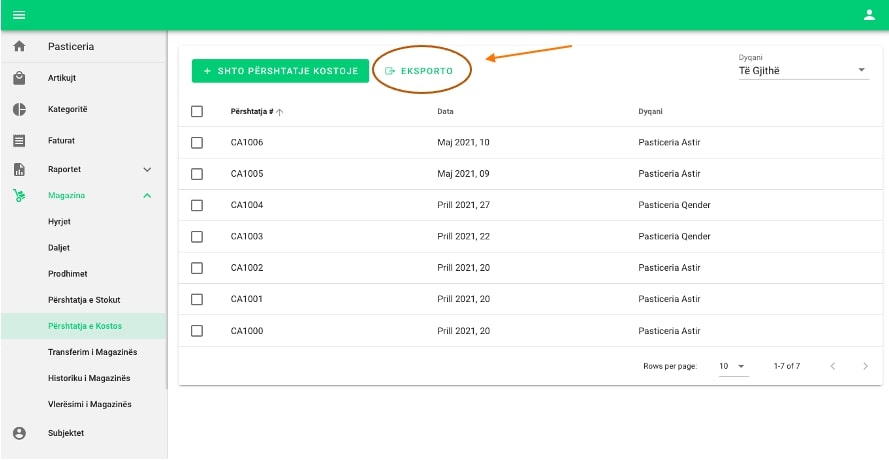Collapse the Magazina menu section
The image size is (889, 461).
click(x=147, y=195)
